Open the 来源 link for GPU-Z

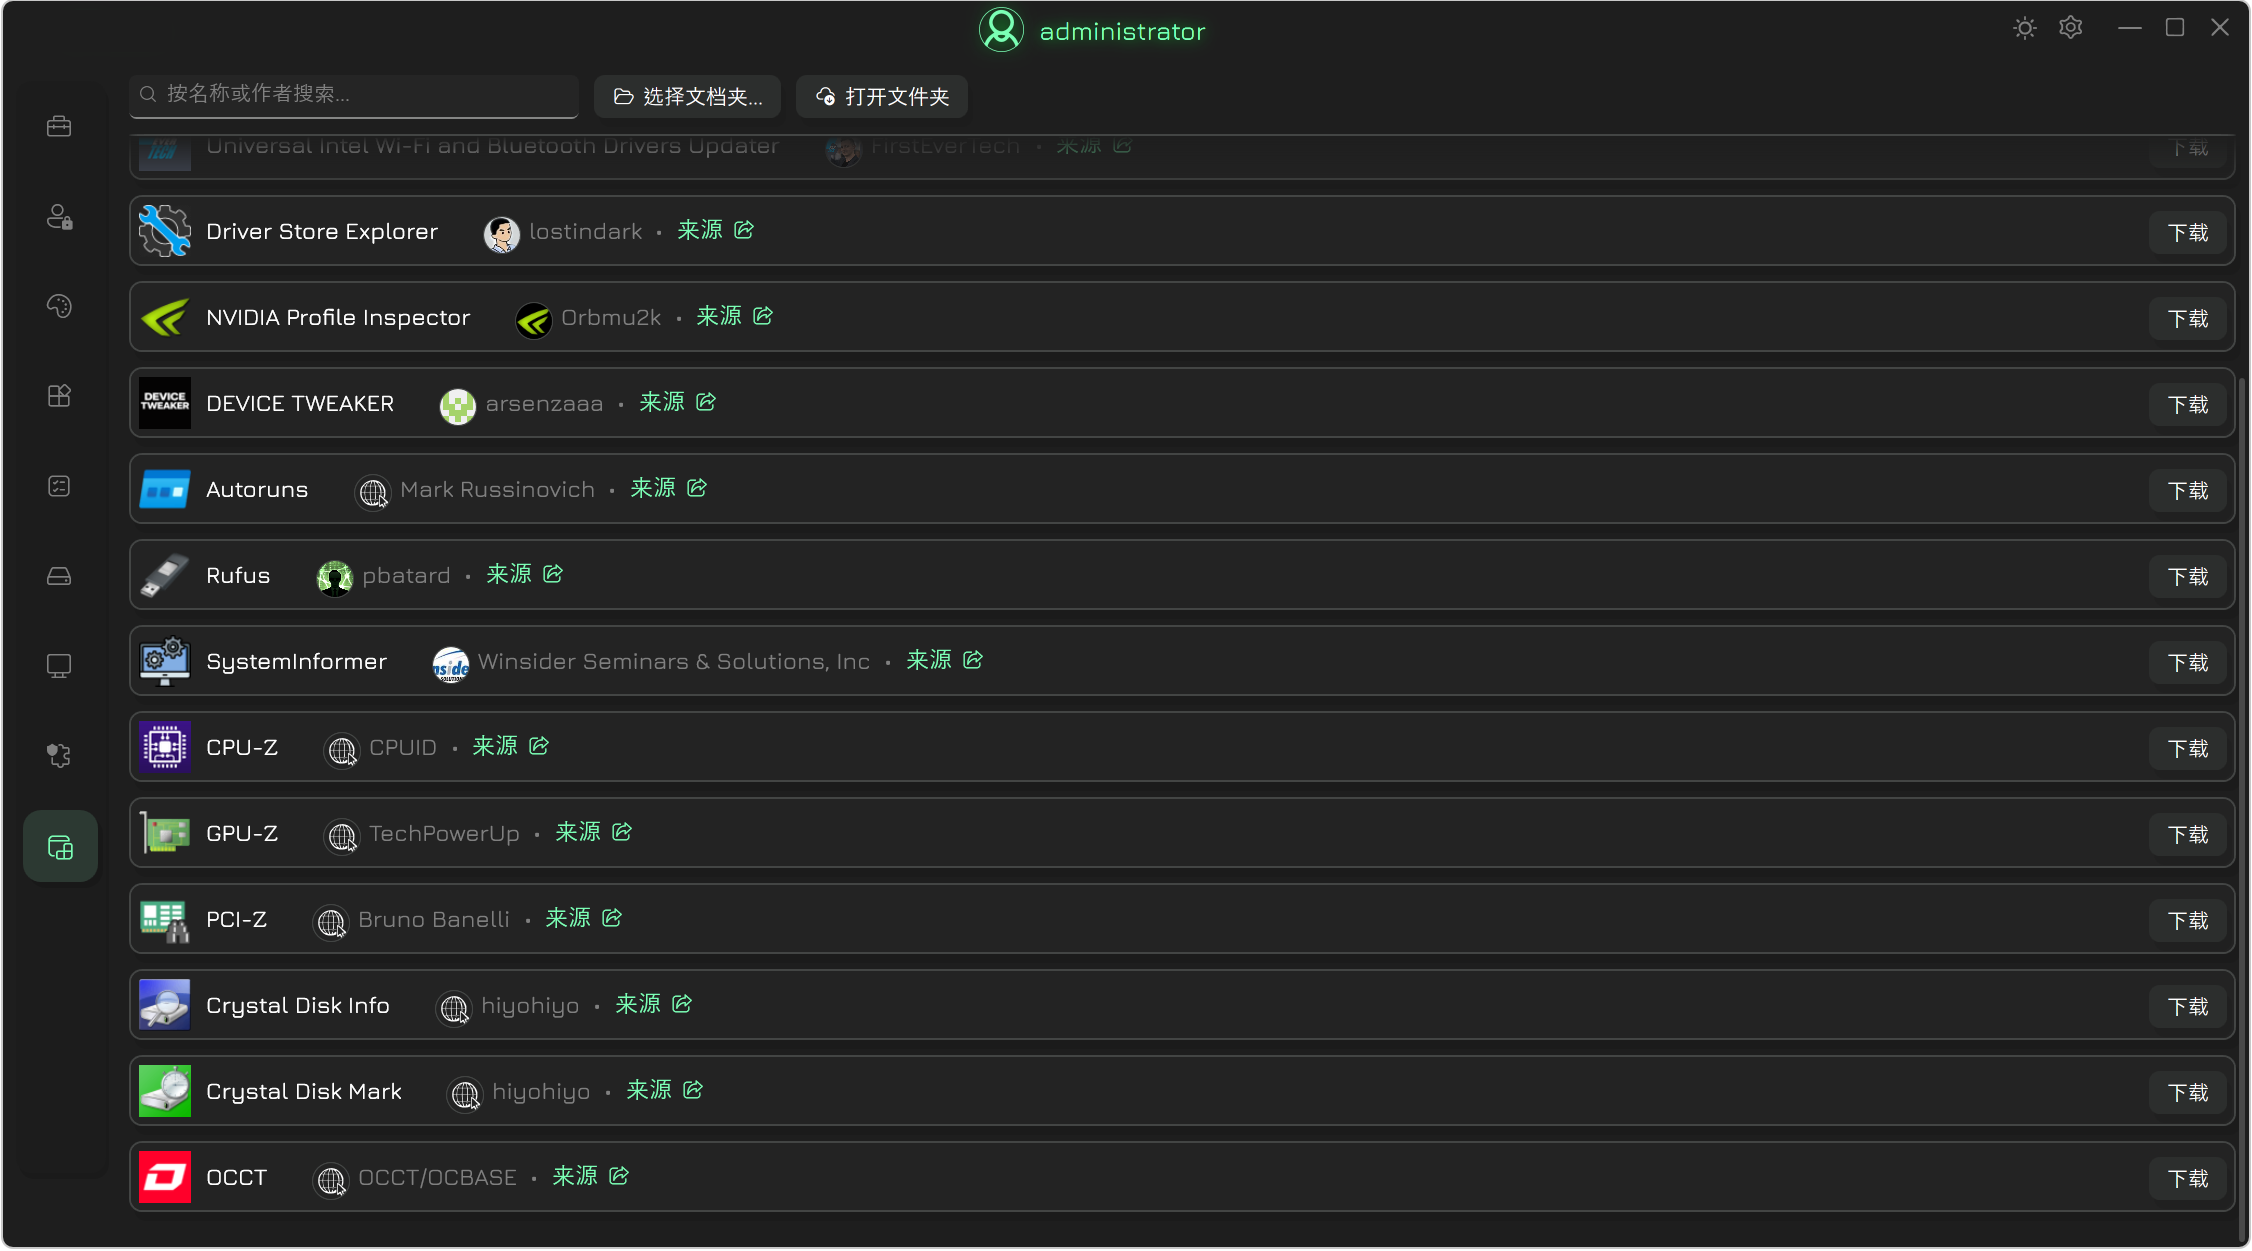pyautogui.click(x=594, y=832)
